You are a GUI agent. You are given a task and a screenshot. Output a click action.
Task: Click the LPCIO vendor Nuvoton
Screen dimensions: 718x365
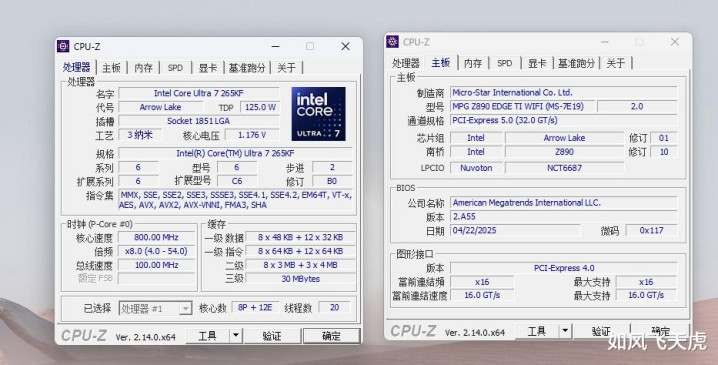click(476, 168)
